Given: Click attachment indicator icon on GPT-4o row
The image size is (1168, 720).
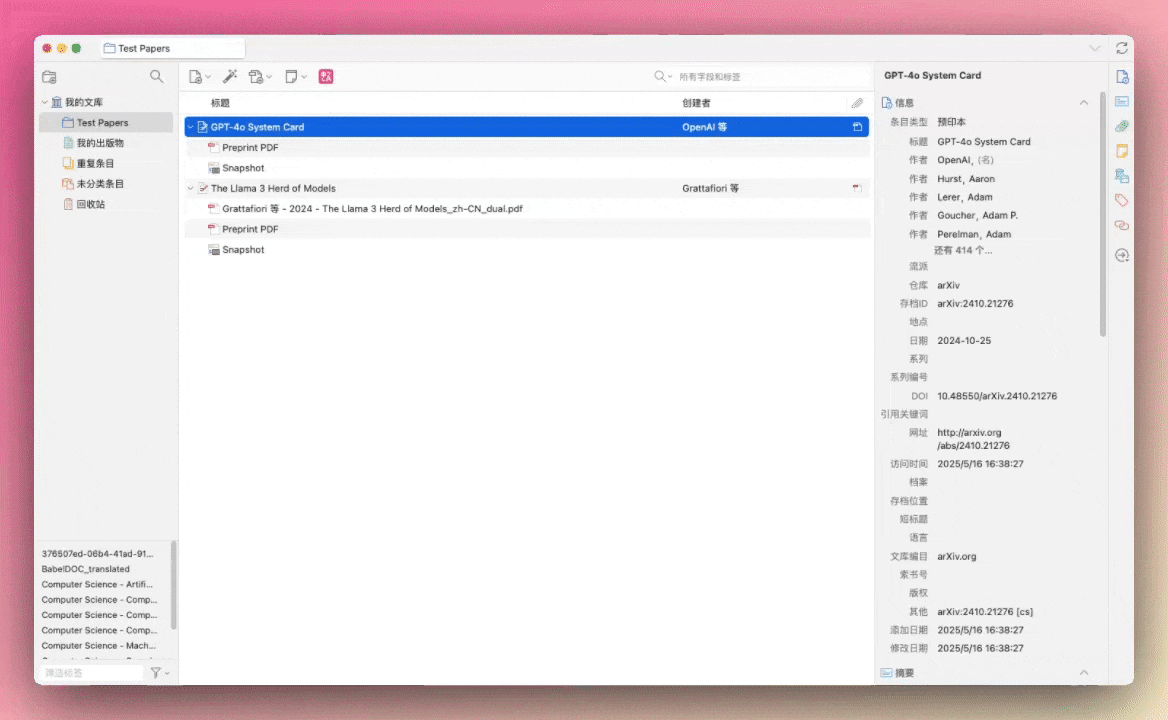Looking at the screenshot, I should pyautogui.click(x=857, y=127).
